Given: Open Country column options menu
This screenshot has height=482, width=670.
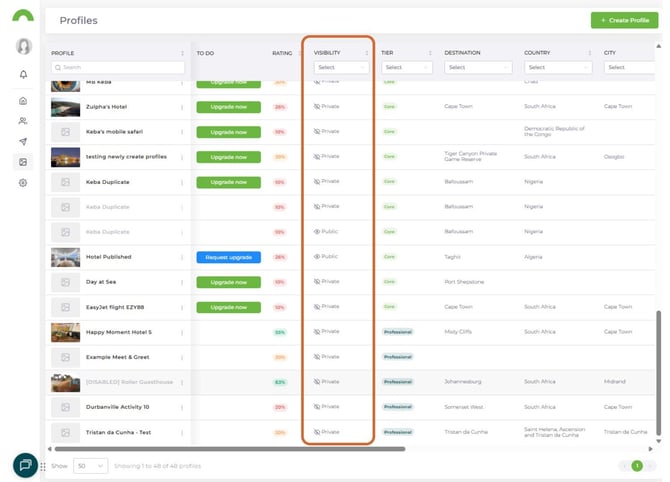Looking at the screenshot, I should click(590, 53).
